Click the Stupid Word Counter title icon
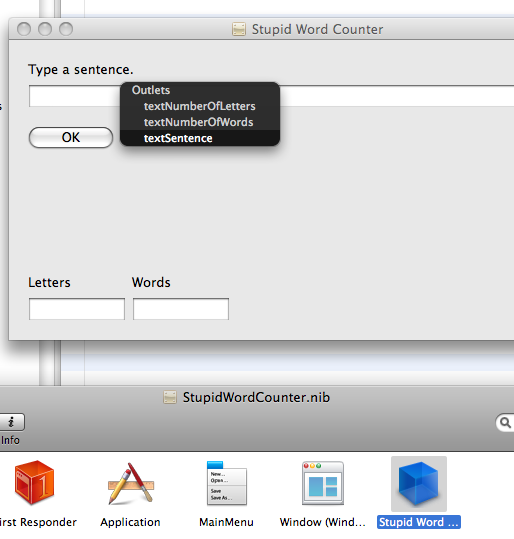Viewport: 514px width, 539px height. (239, 29)
